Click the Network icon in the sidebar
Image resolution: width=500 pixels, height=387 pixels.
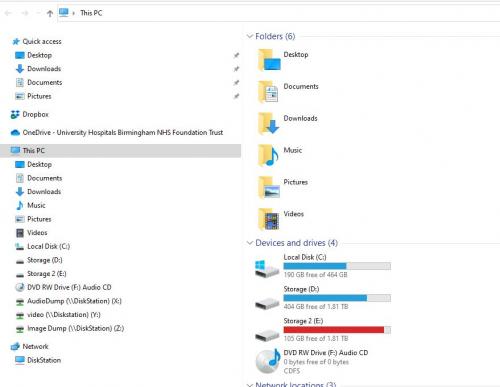point(15,347)
